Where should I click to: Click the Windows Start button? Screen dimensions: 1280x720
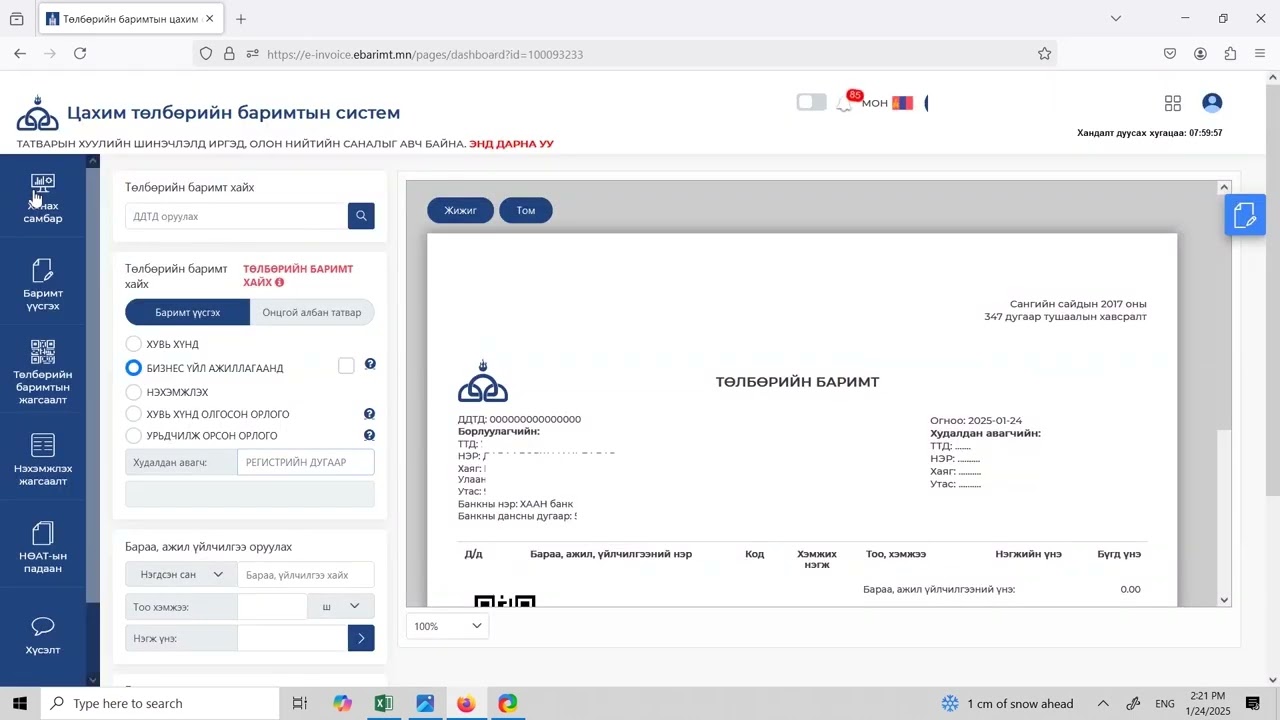(20, 703)
